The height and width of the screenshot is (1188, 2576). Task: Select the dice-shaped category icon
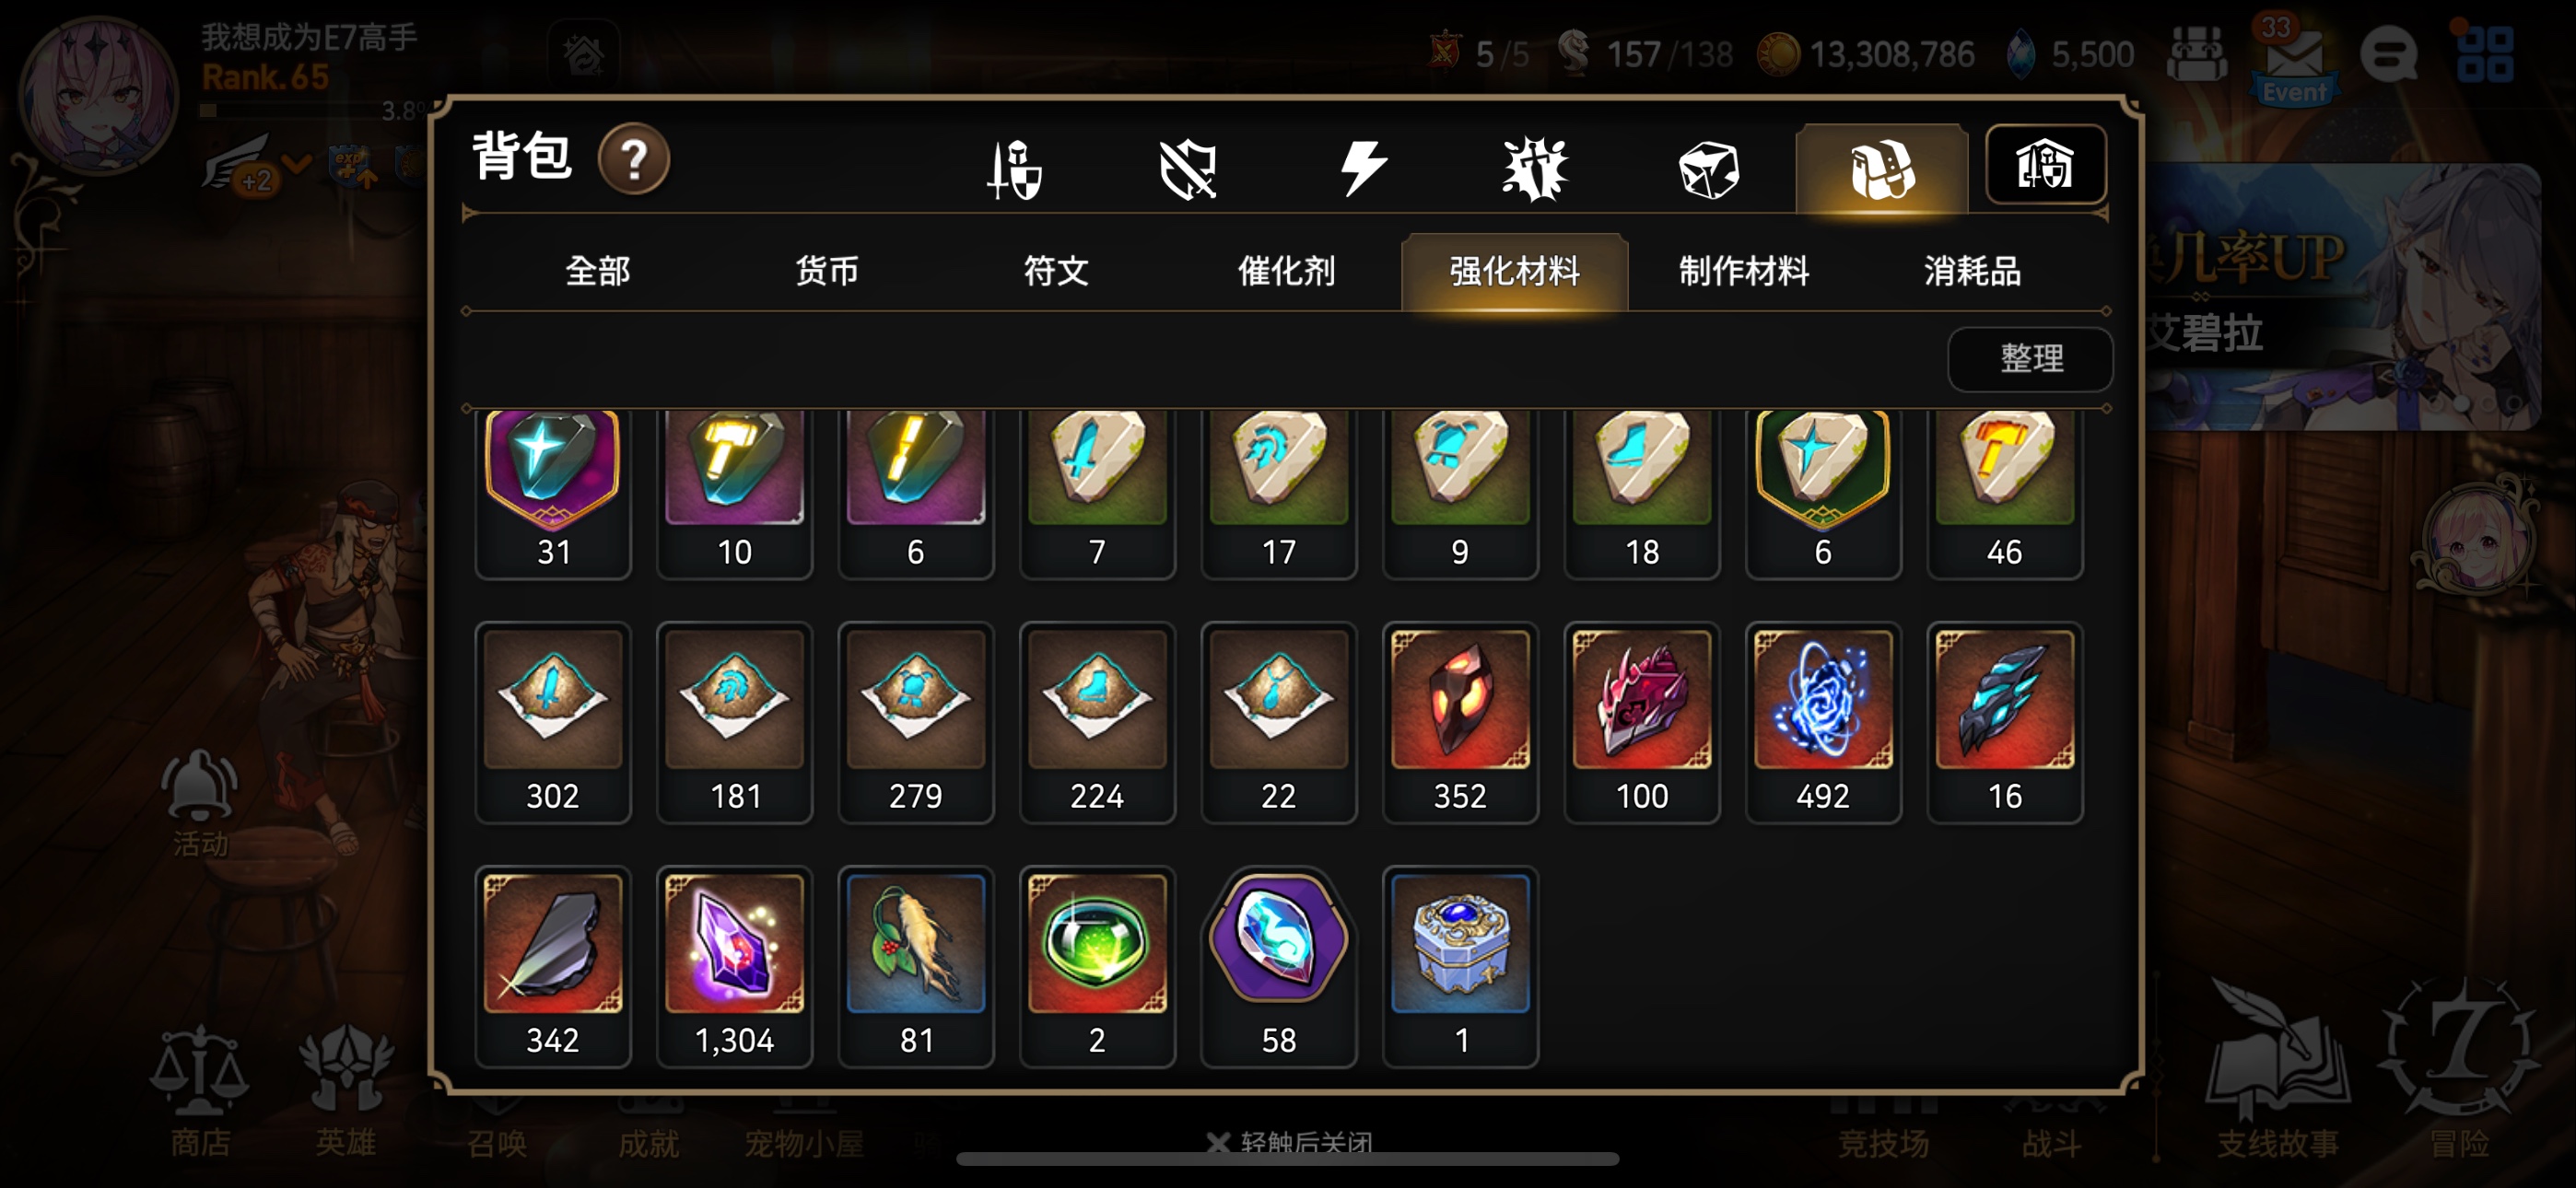click(1709, 169)
